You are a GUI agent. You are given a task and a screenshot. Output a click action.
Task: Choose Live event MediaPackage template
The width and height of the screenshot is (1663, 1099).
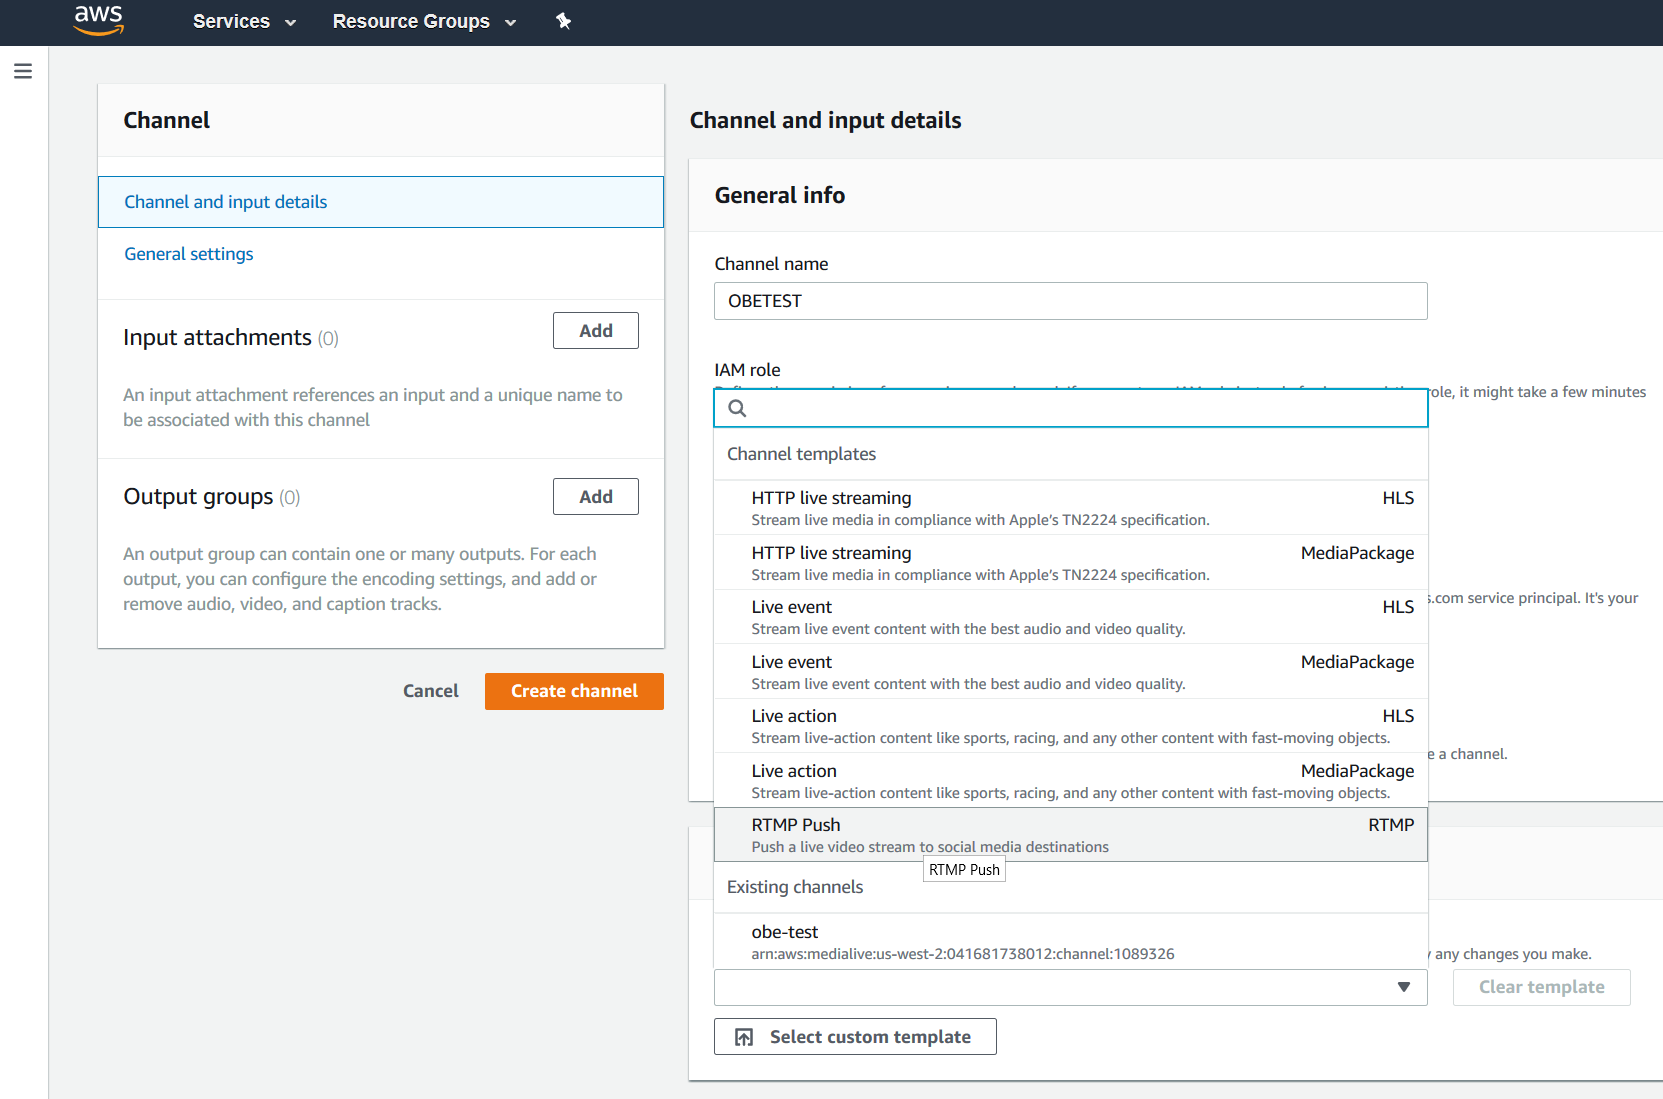point(1071,672)
